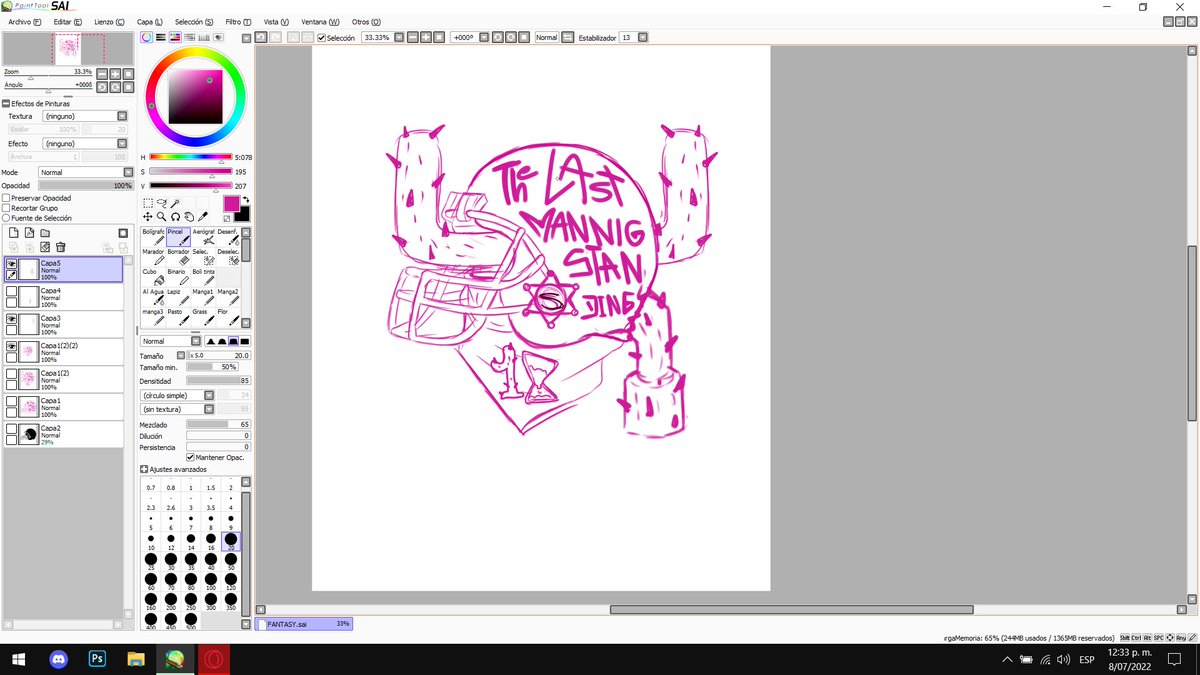Viewport: 1200px width, 675px height.
Task: Uncheck Mantener Opac. checkbox
Action: pyautogui.click(x=191, y=457)
